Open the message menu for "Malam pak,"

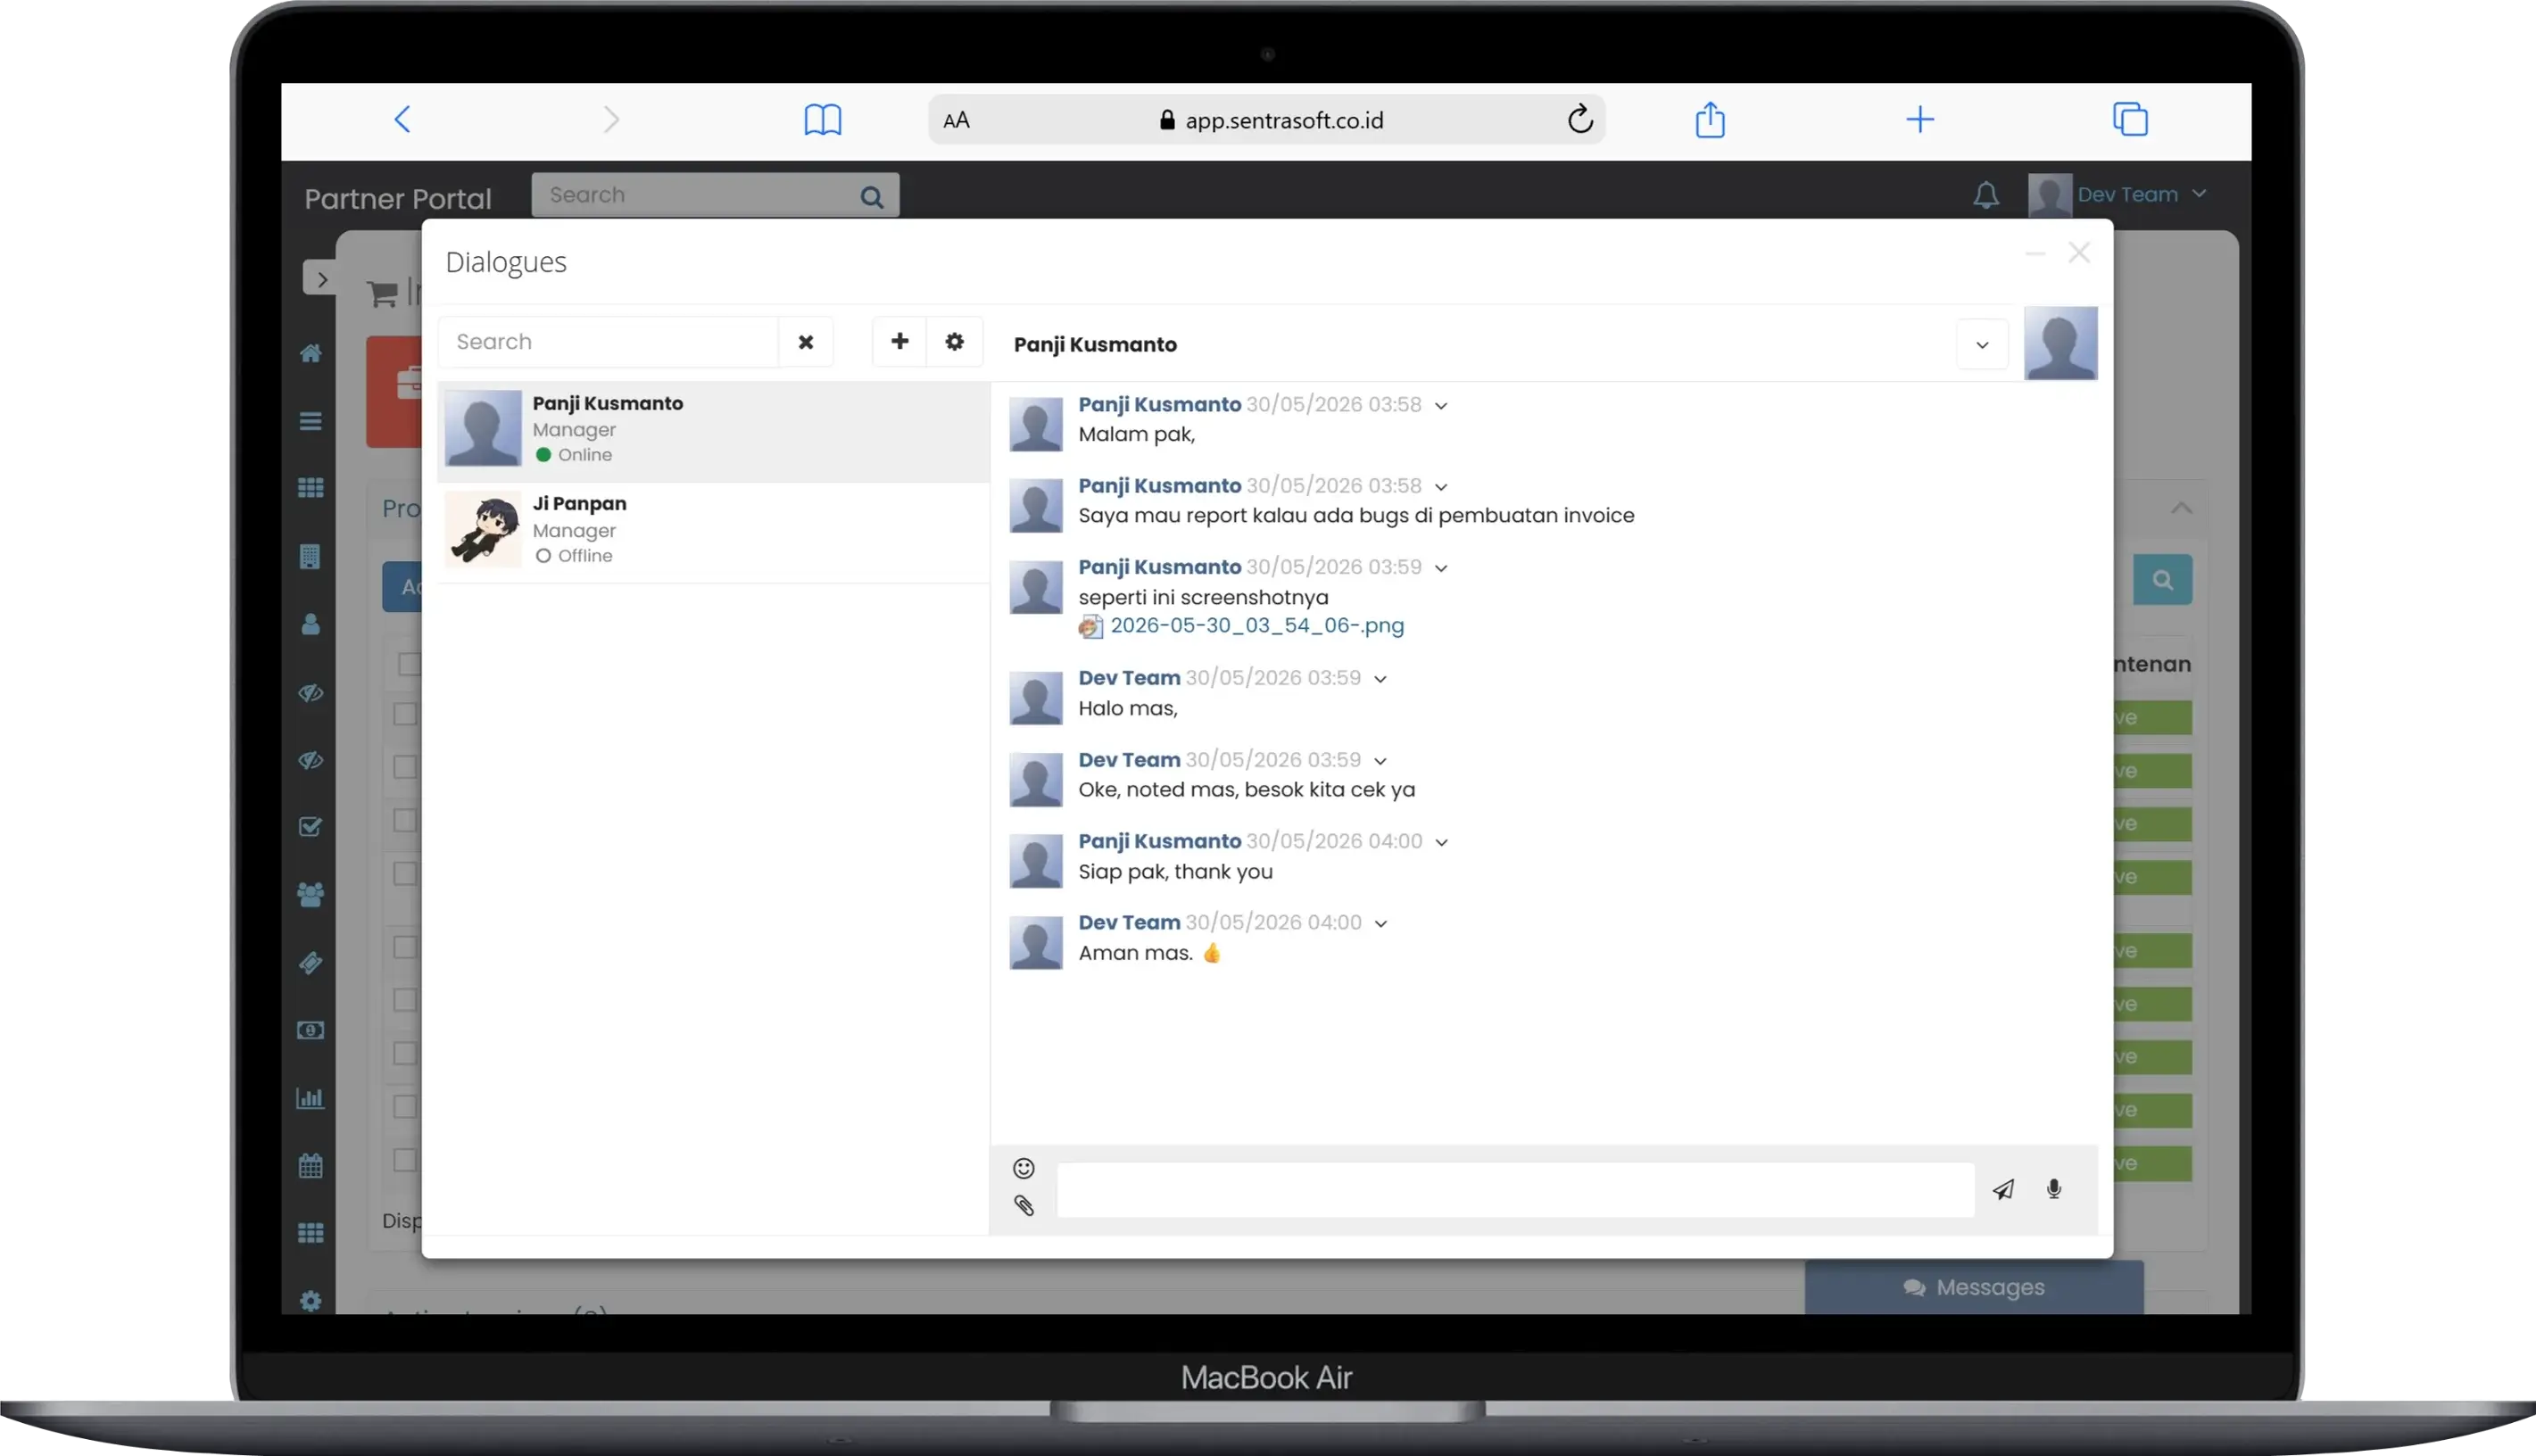point(1441,406)
